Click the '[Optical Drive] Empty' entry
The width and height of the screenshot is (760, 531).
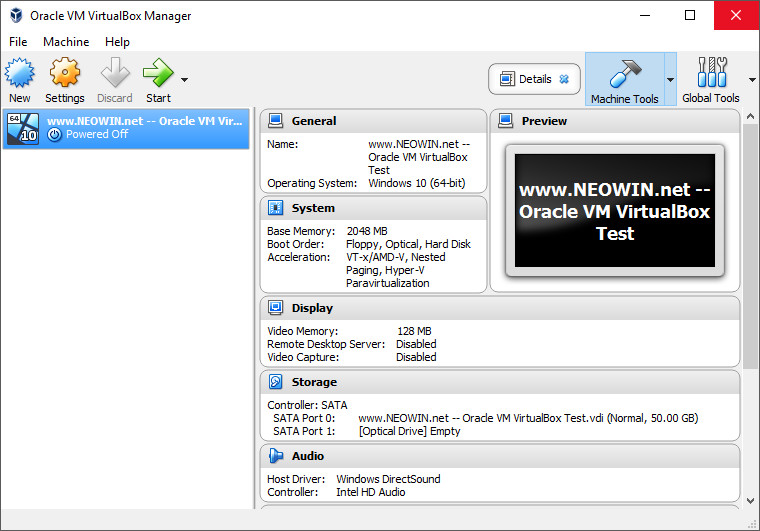click(410, 431)
